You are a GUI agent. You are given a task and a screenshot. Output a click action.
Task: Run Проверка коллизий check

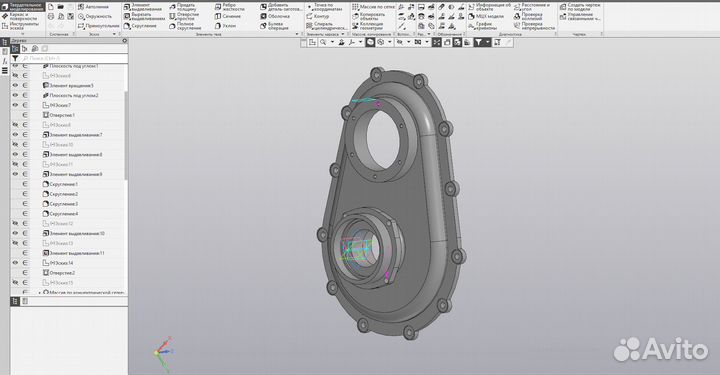tap(529, 16)
